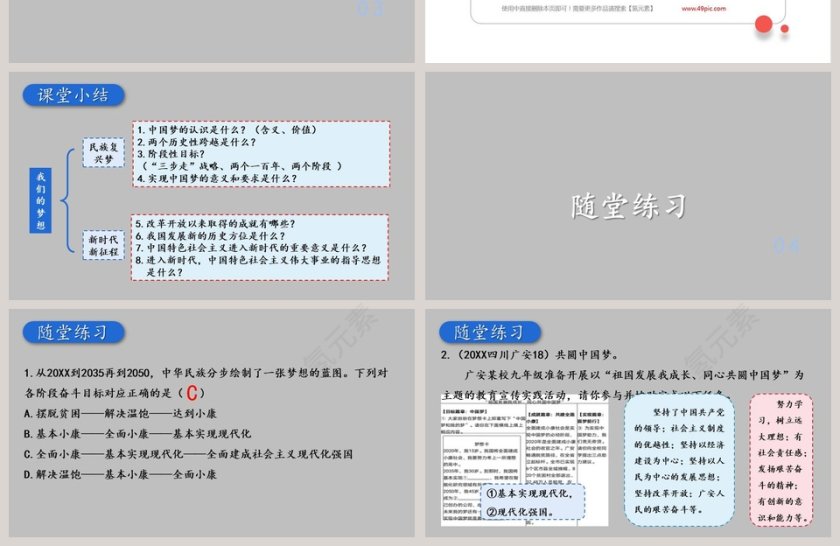
Task: Select line 3. 阶段性目标?
Action: click(x=171, y=154)
